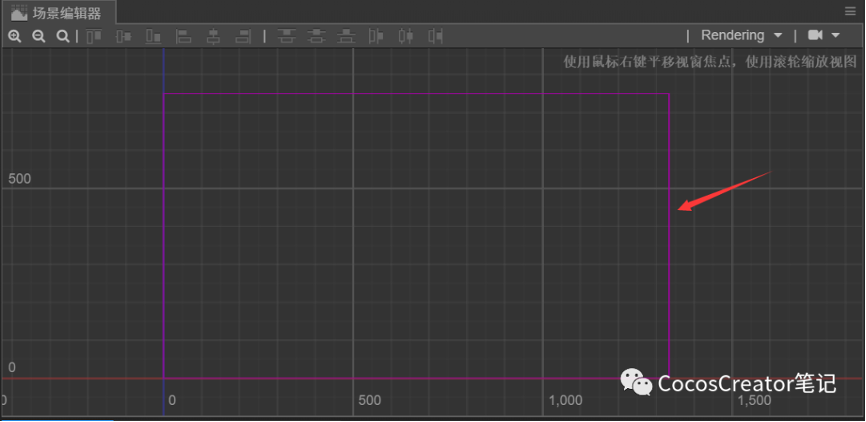This screenshot has height=422, width=866.
Task: Click the align top edges icon
Action: click(x=94, y=36)
